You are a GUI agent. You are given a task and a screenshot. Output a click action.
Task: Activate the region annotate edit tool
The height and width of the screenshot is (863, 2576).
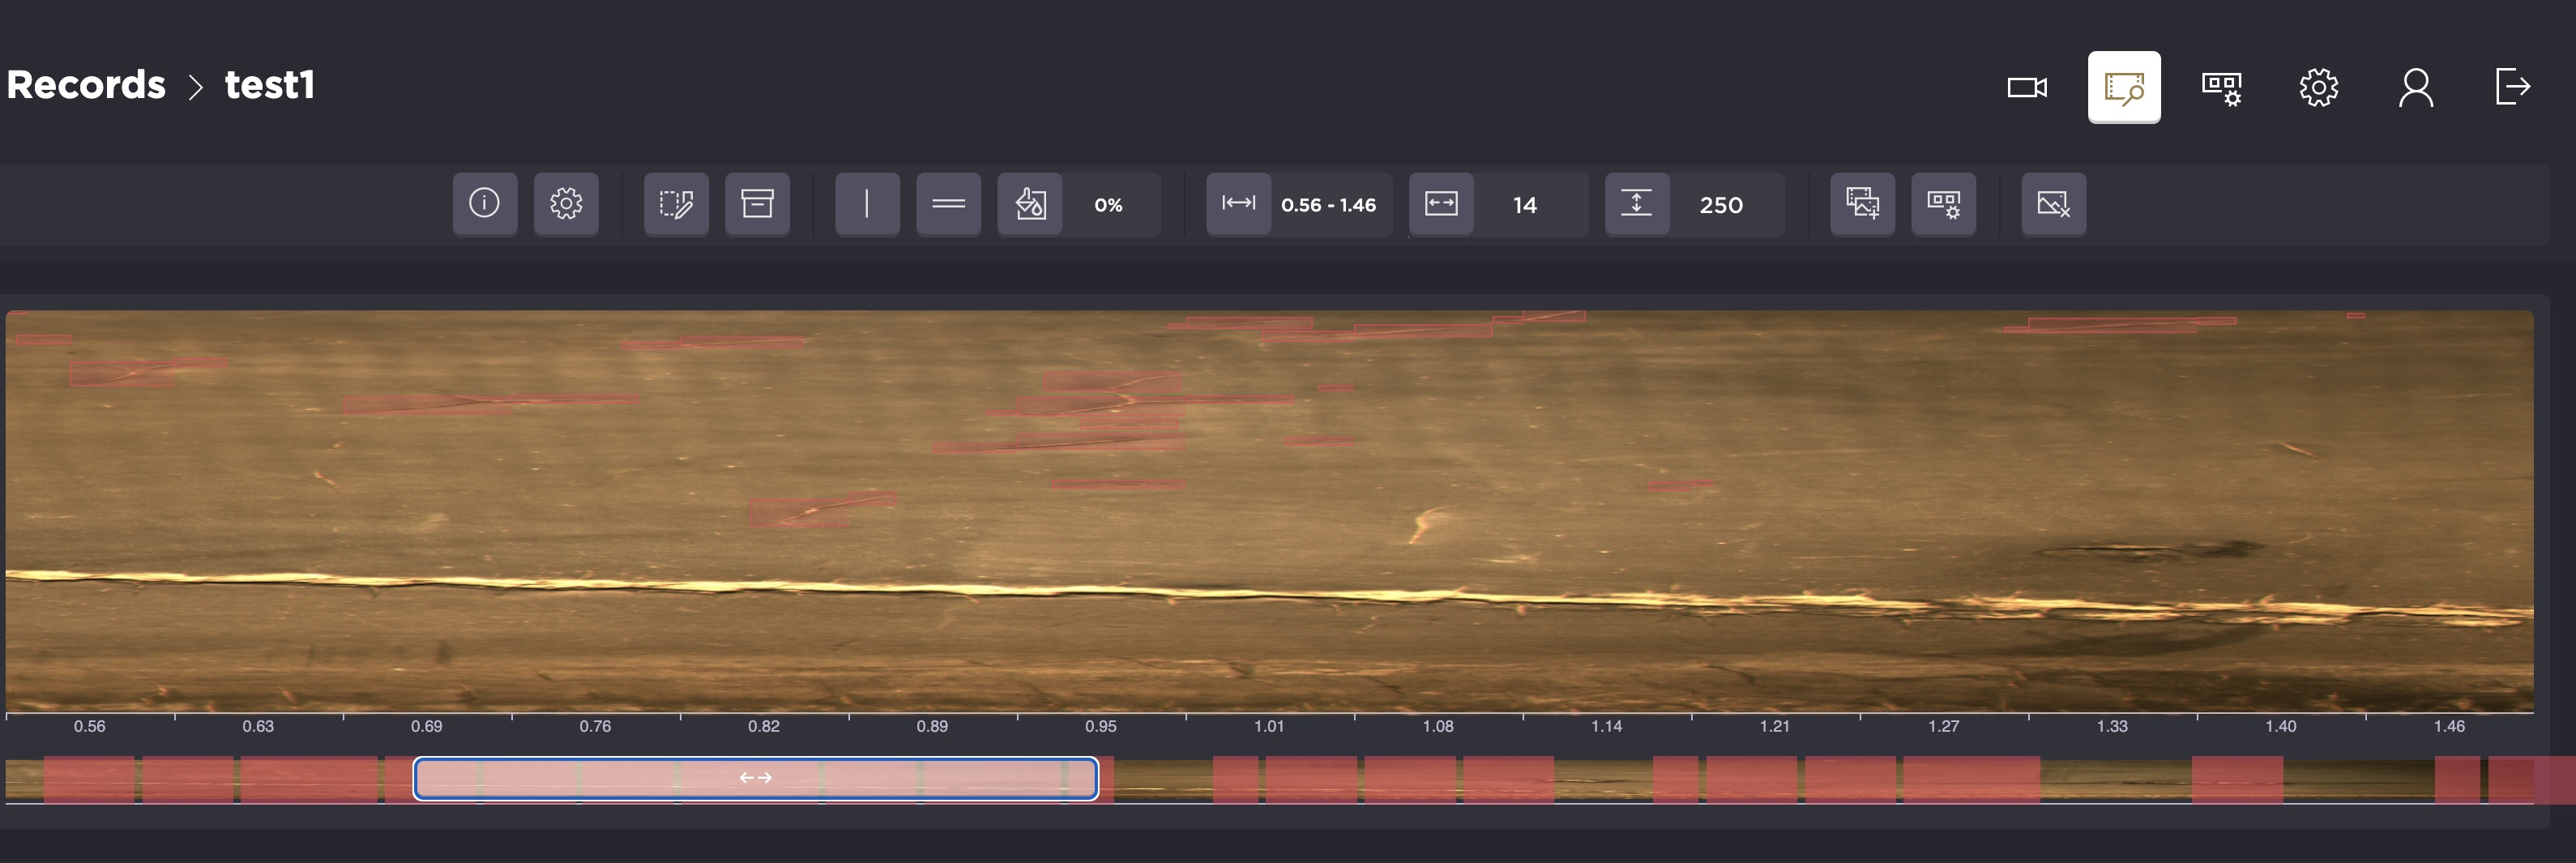coord(676,204)
